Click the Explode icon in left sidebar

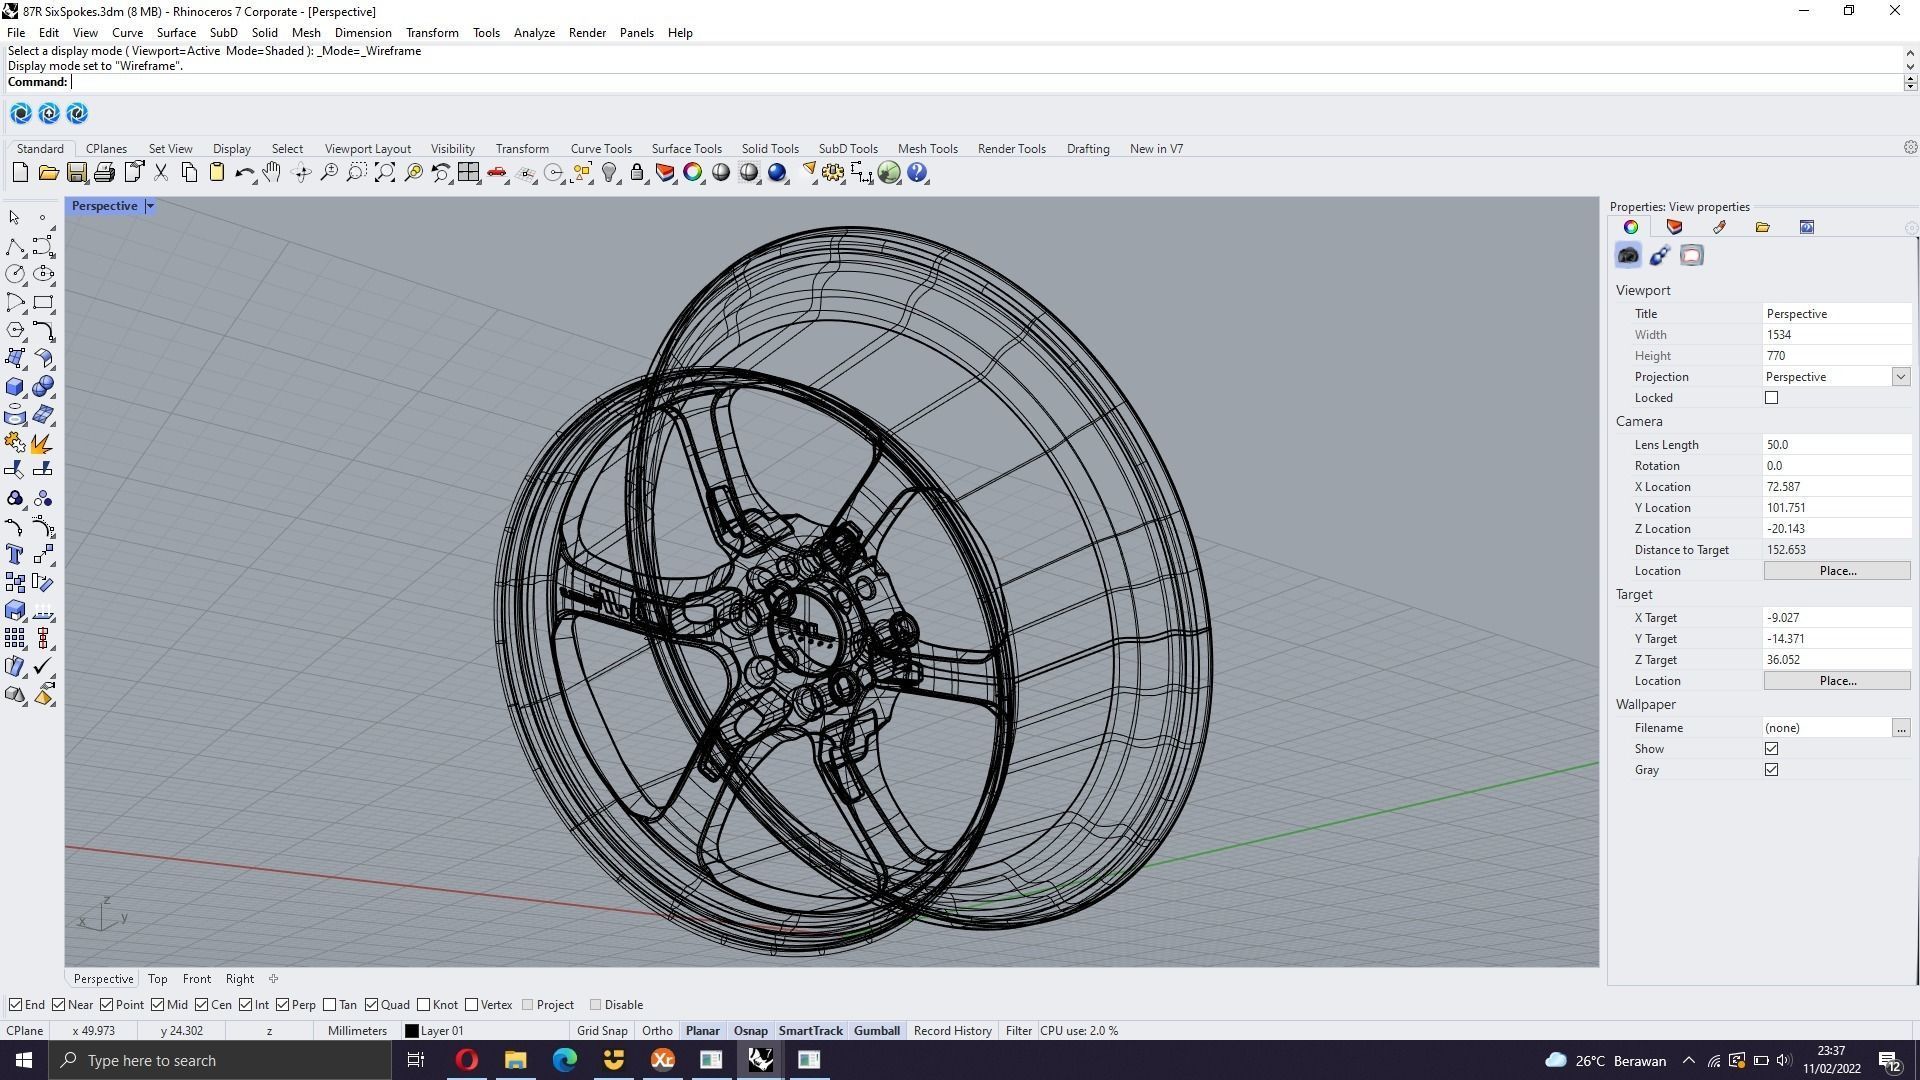click(43, 442)
